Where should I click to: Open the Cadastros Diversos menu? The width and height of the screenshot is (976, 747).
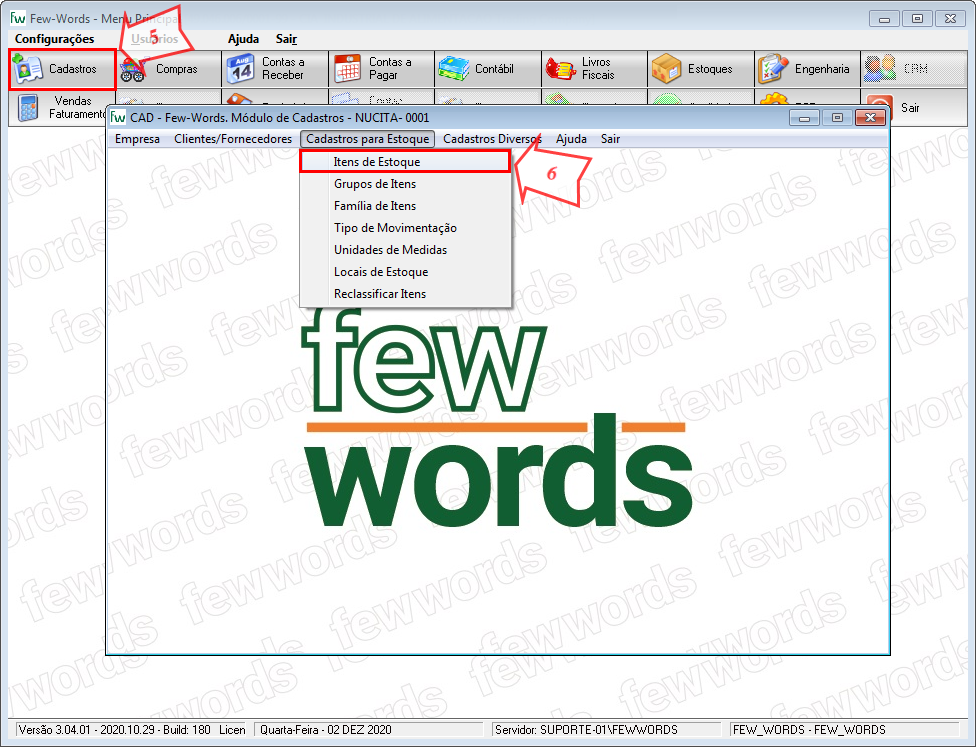[x=492, y=139]
